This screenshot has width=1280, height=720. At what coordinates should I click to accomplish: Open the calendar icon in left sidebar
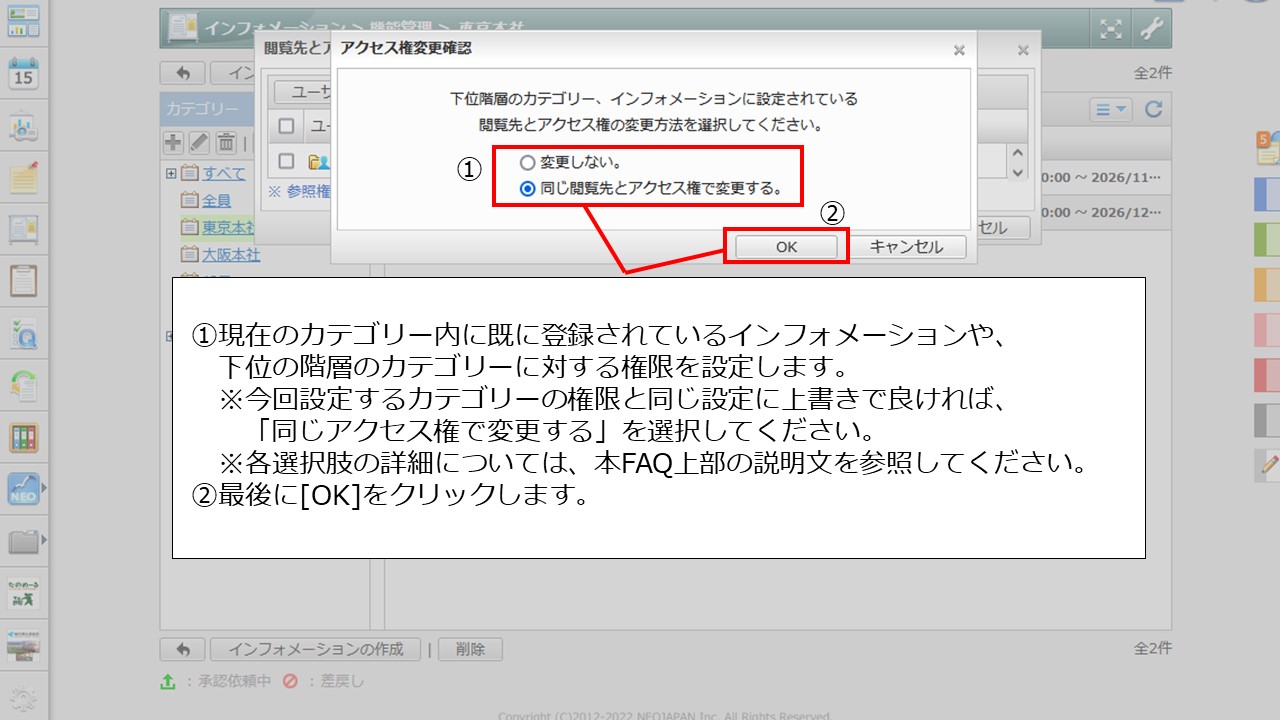(x=23, y=74)
